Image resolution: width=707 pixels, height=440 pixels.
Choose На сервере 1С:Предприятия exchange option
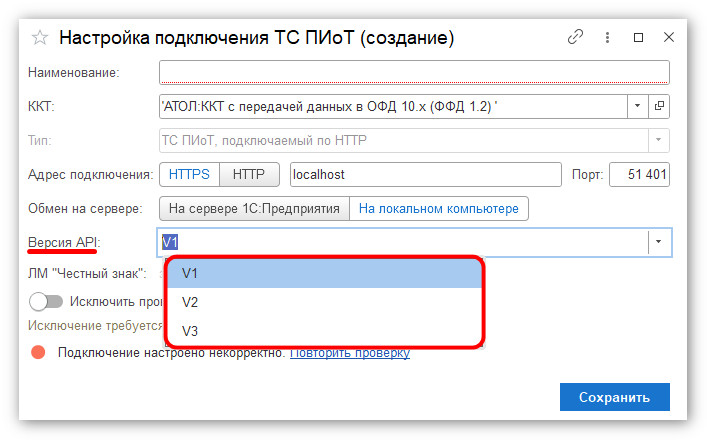click(254, 209)
